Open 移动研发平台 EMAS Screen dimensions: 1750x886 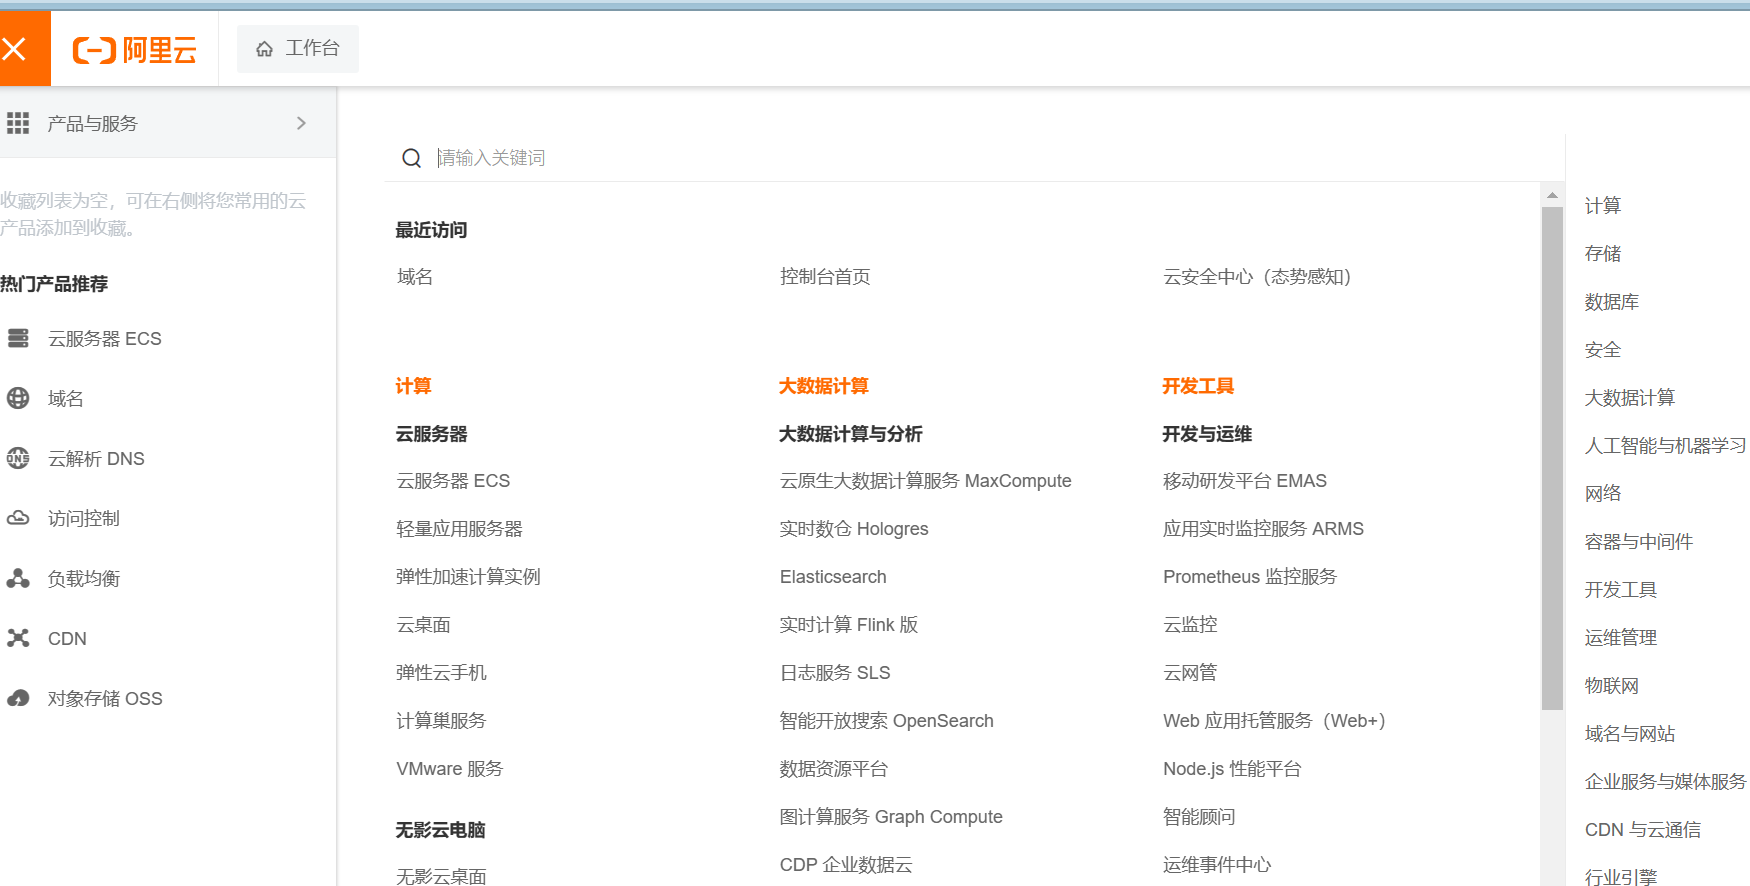[x=1245, y=481]
